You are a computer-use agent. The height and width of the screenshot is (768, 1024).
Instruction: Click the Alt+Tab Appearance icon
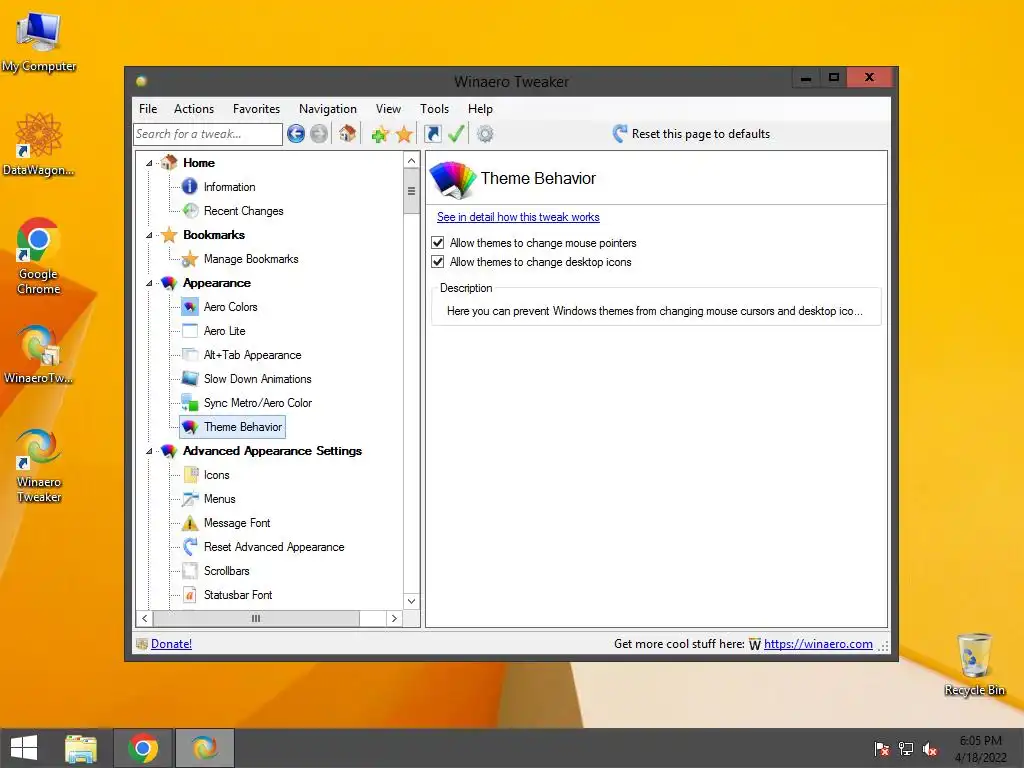(x=190, y=355)
